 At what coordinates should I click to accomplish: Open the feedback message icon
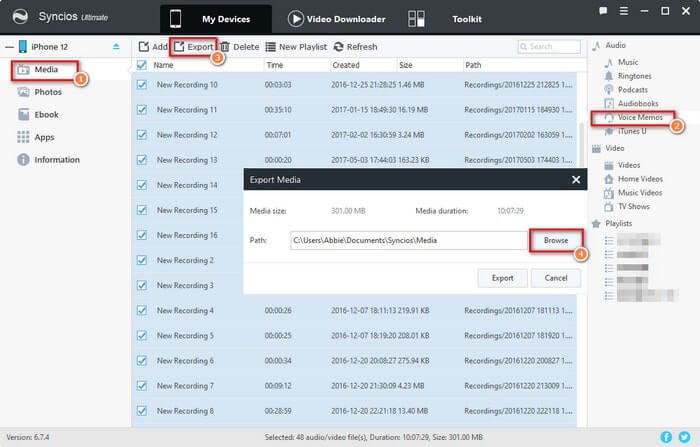point(603,11)
